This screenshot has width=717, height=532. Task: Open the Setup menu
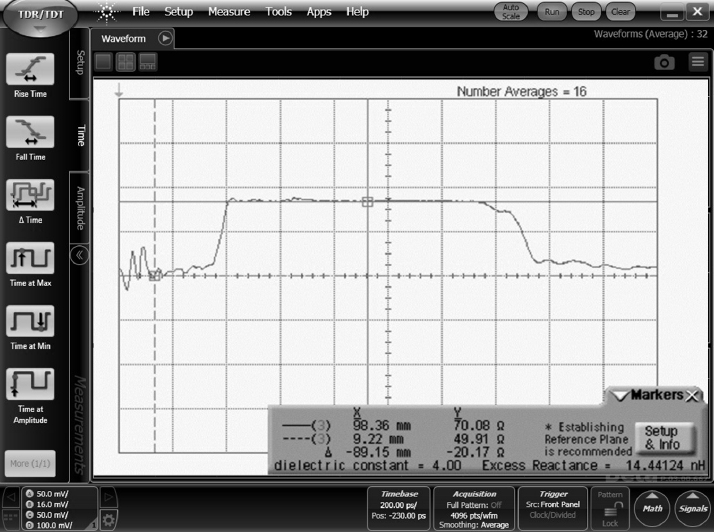point(178,11)
